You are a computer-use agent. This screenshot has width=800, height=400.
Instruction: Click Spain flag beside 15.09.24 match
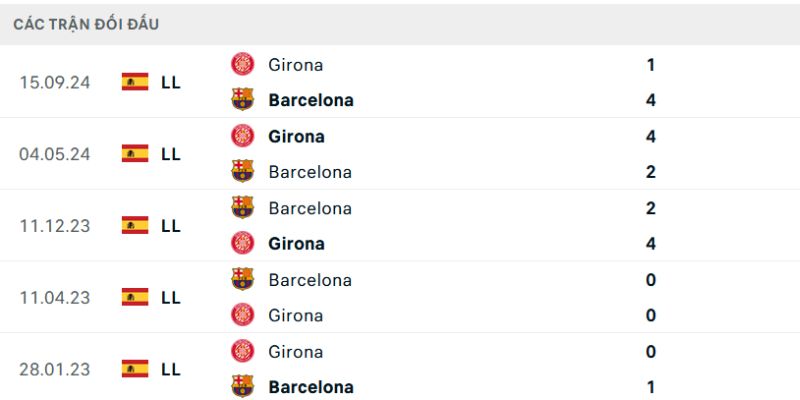click(x=135, y=82)
